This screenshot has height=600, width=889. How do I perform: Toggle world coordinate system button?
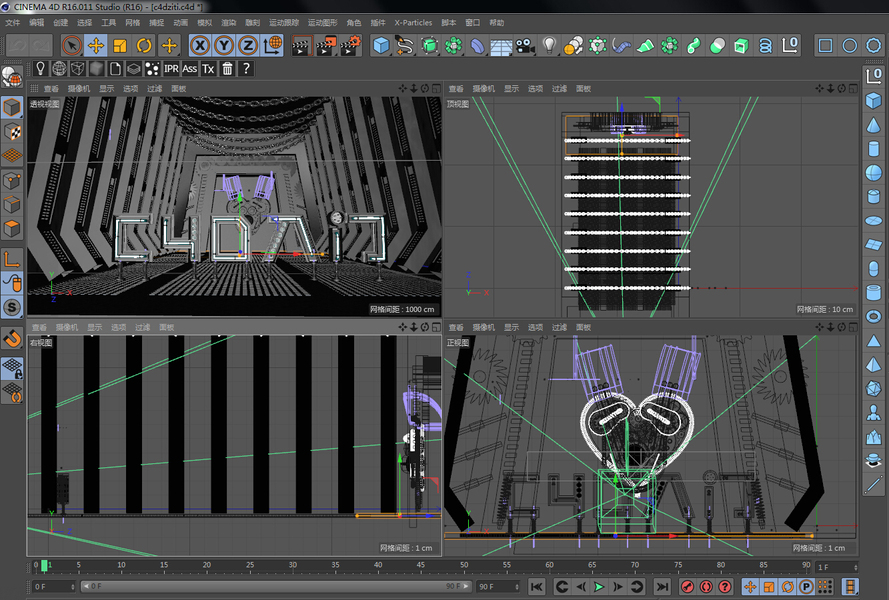click(273, 45)
